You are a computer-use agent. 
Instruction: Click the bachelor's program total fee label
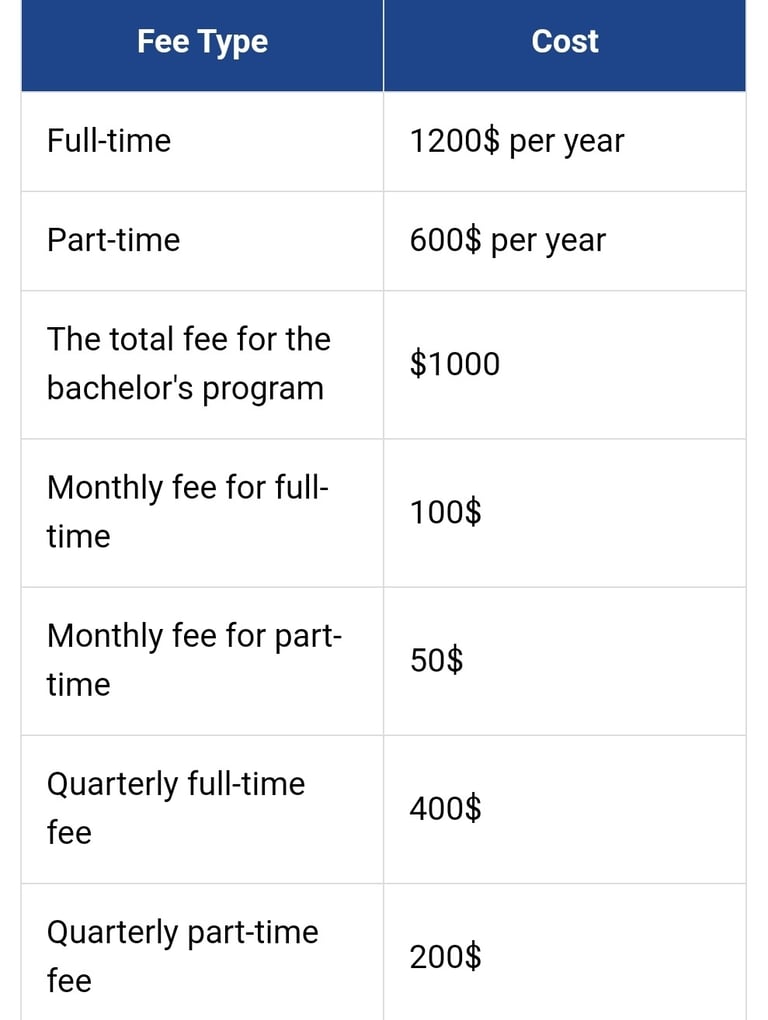click(x=188, y=364)
